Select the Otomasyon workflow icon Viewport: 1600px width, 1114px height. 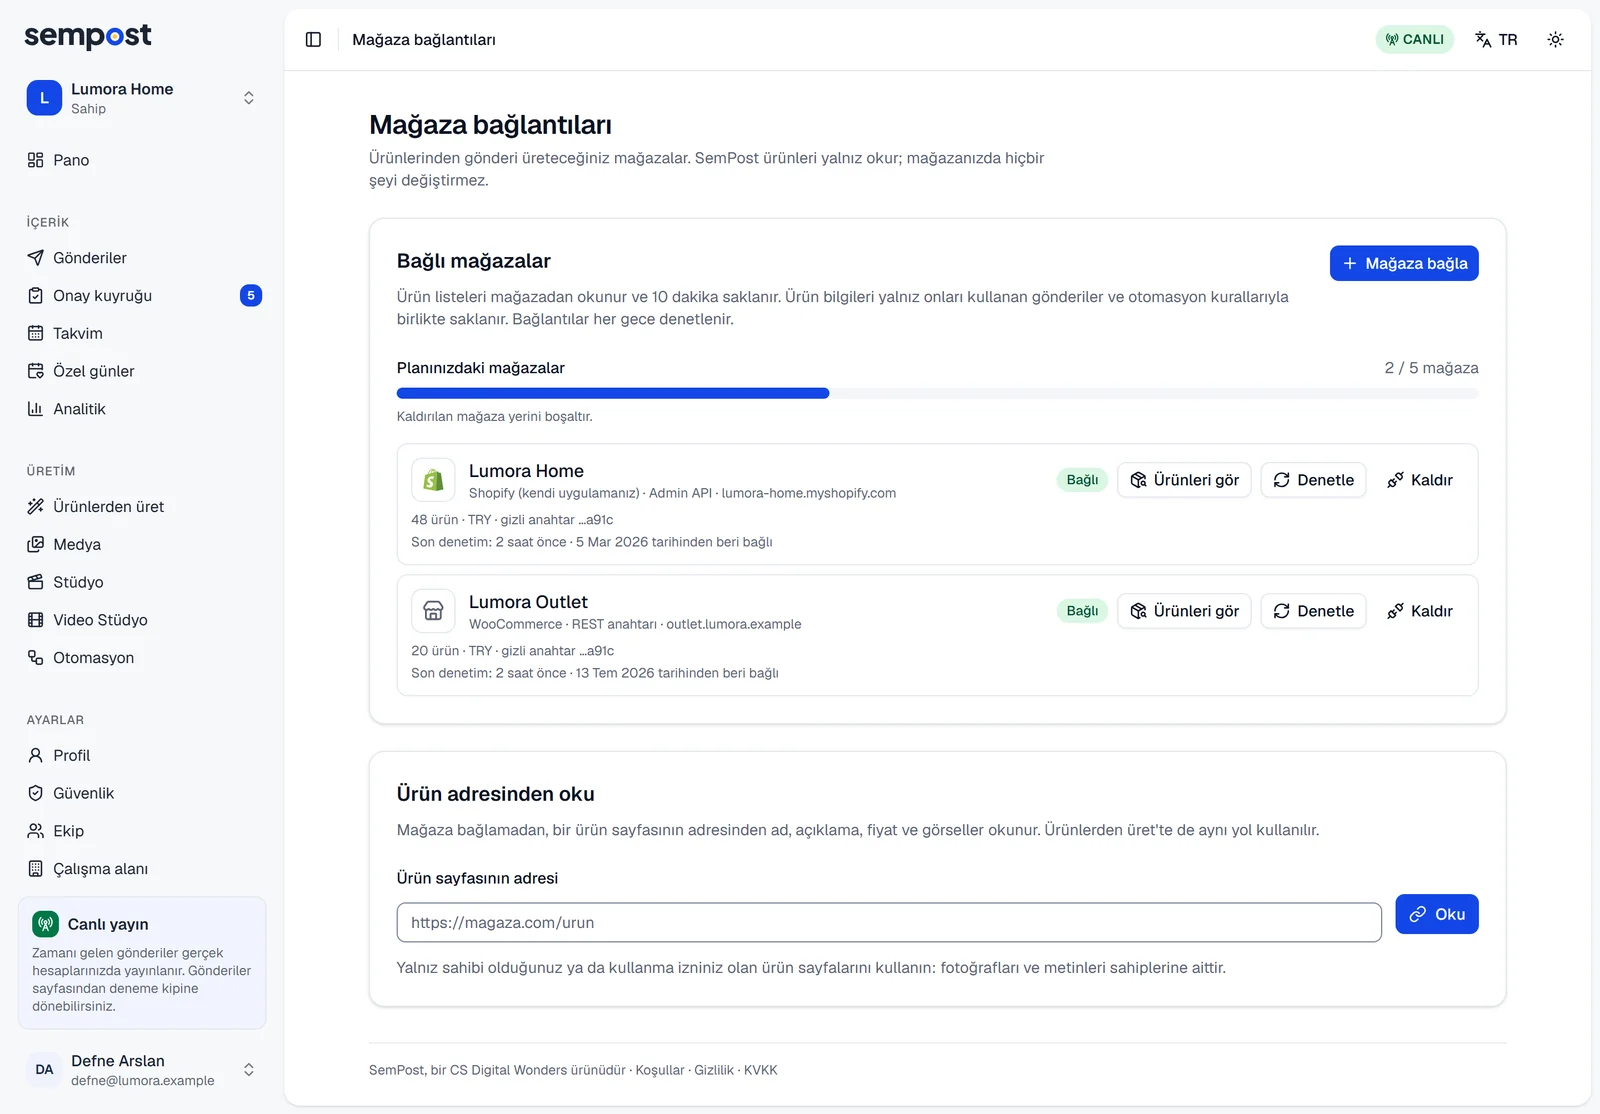pyautogui.click(x=35, y=658)
